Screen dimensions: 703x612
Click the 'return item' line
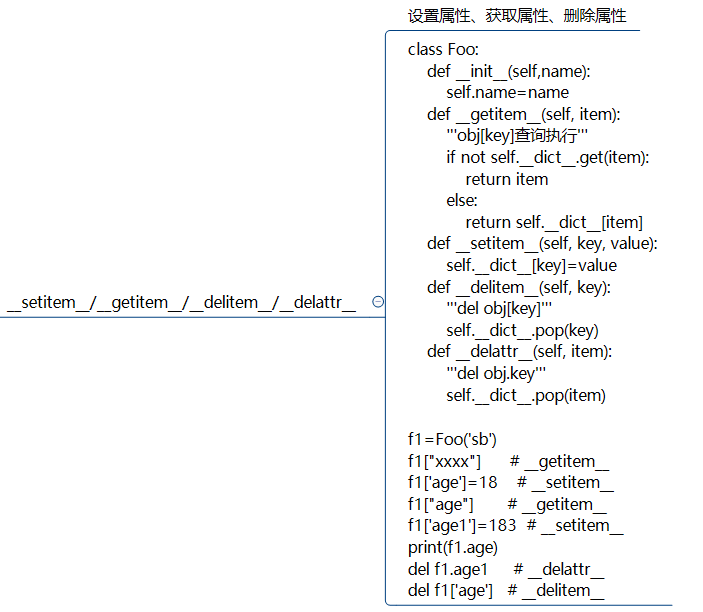coord(507,179)
